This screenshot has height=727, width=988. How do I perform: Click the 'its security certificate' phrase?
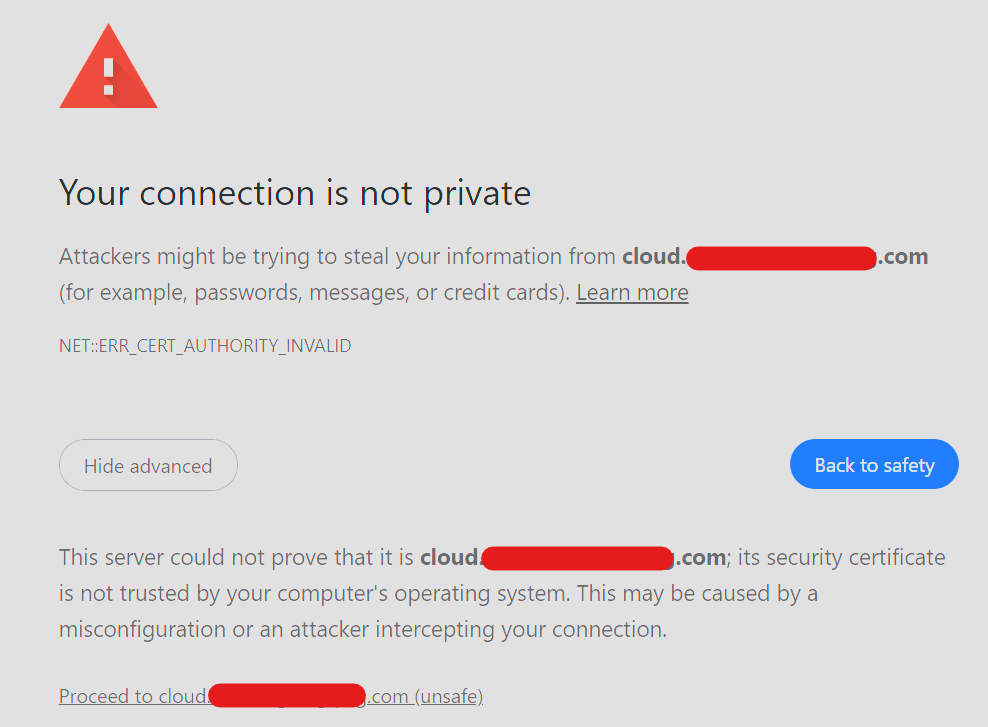tap(841, 558)
